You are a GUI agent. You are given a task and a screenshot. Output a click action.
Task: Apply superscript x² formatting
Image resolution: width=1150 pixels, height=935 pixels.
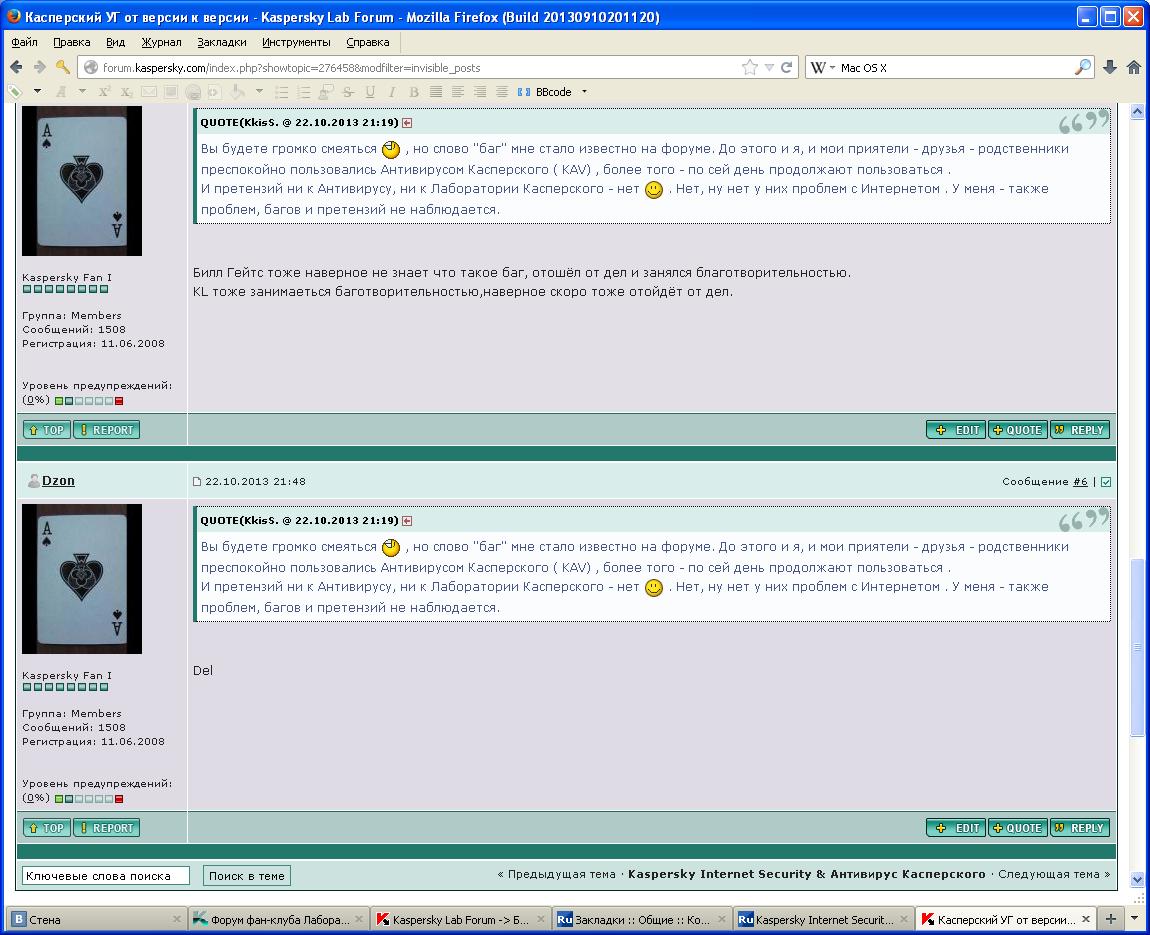click(x=104, y=92)
